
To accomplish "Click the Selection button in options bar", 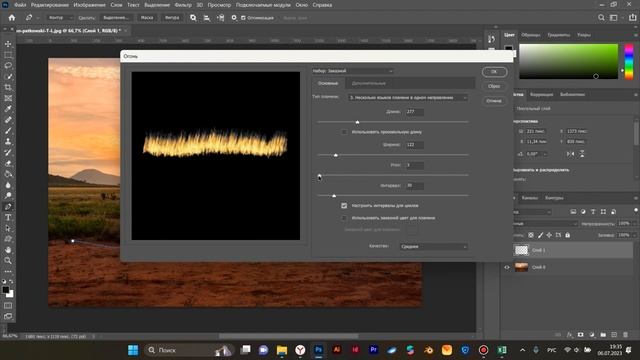I will tap(116, 18).
